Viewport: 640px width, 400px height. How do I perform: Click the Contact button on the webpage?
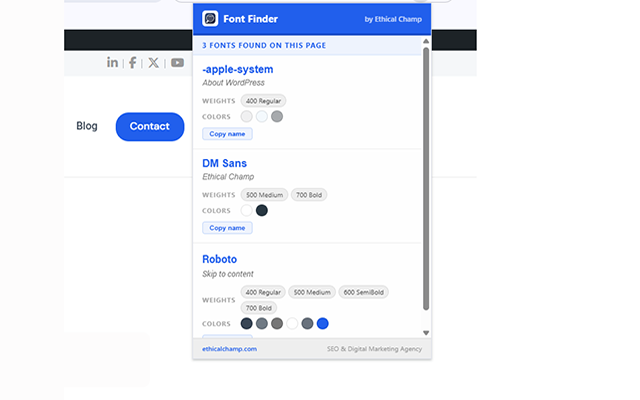pyautogui.click(x=150, y=127)
